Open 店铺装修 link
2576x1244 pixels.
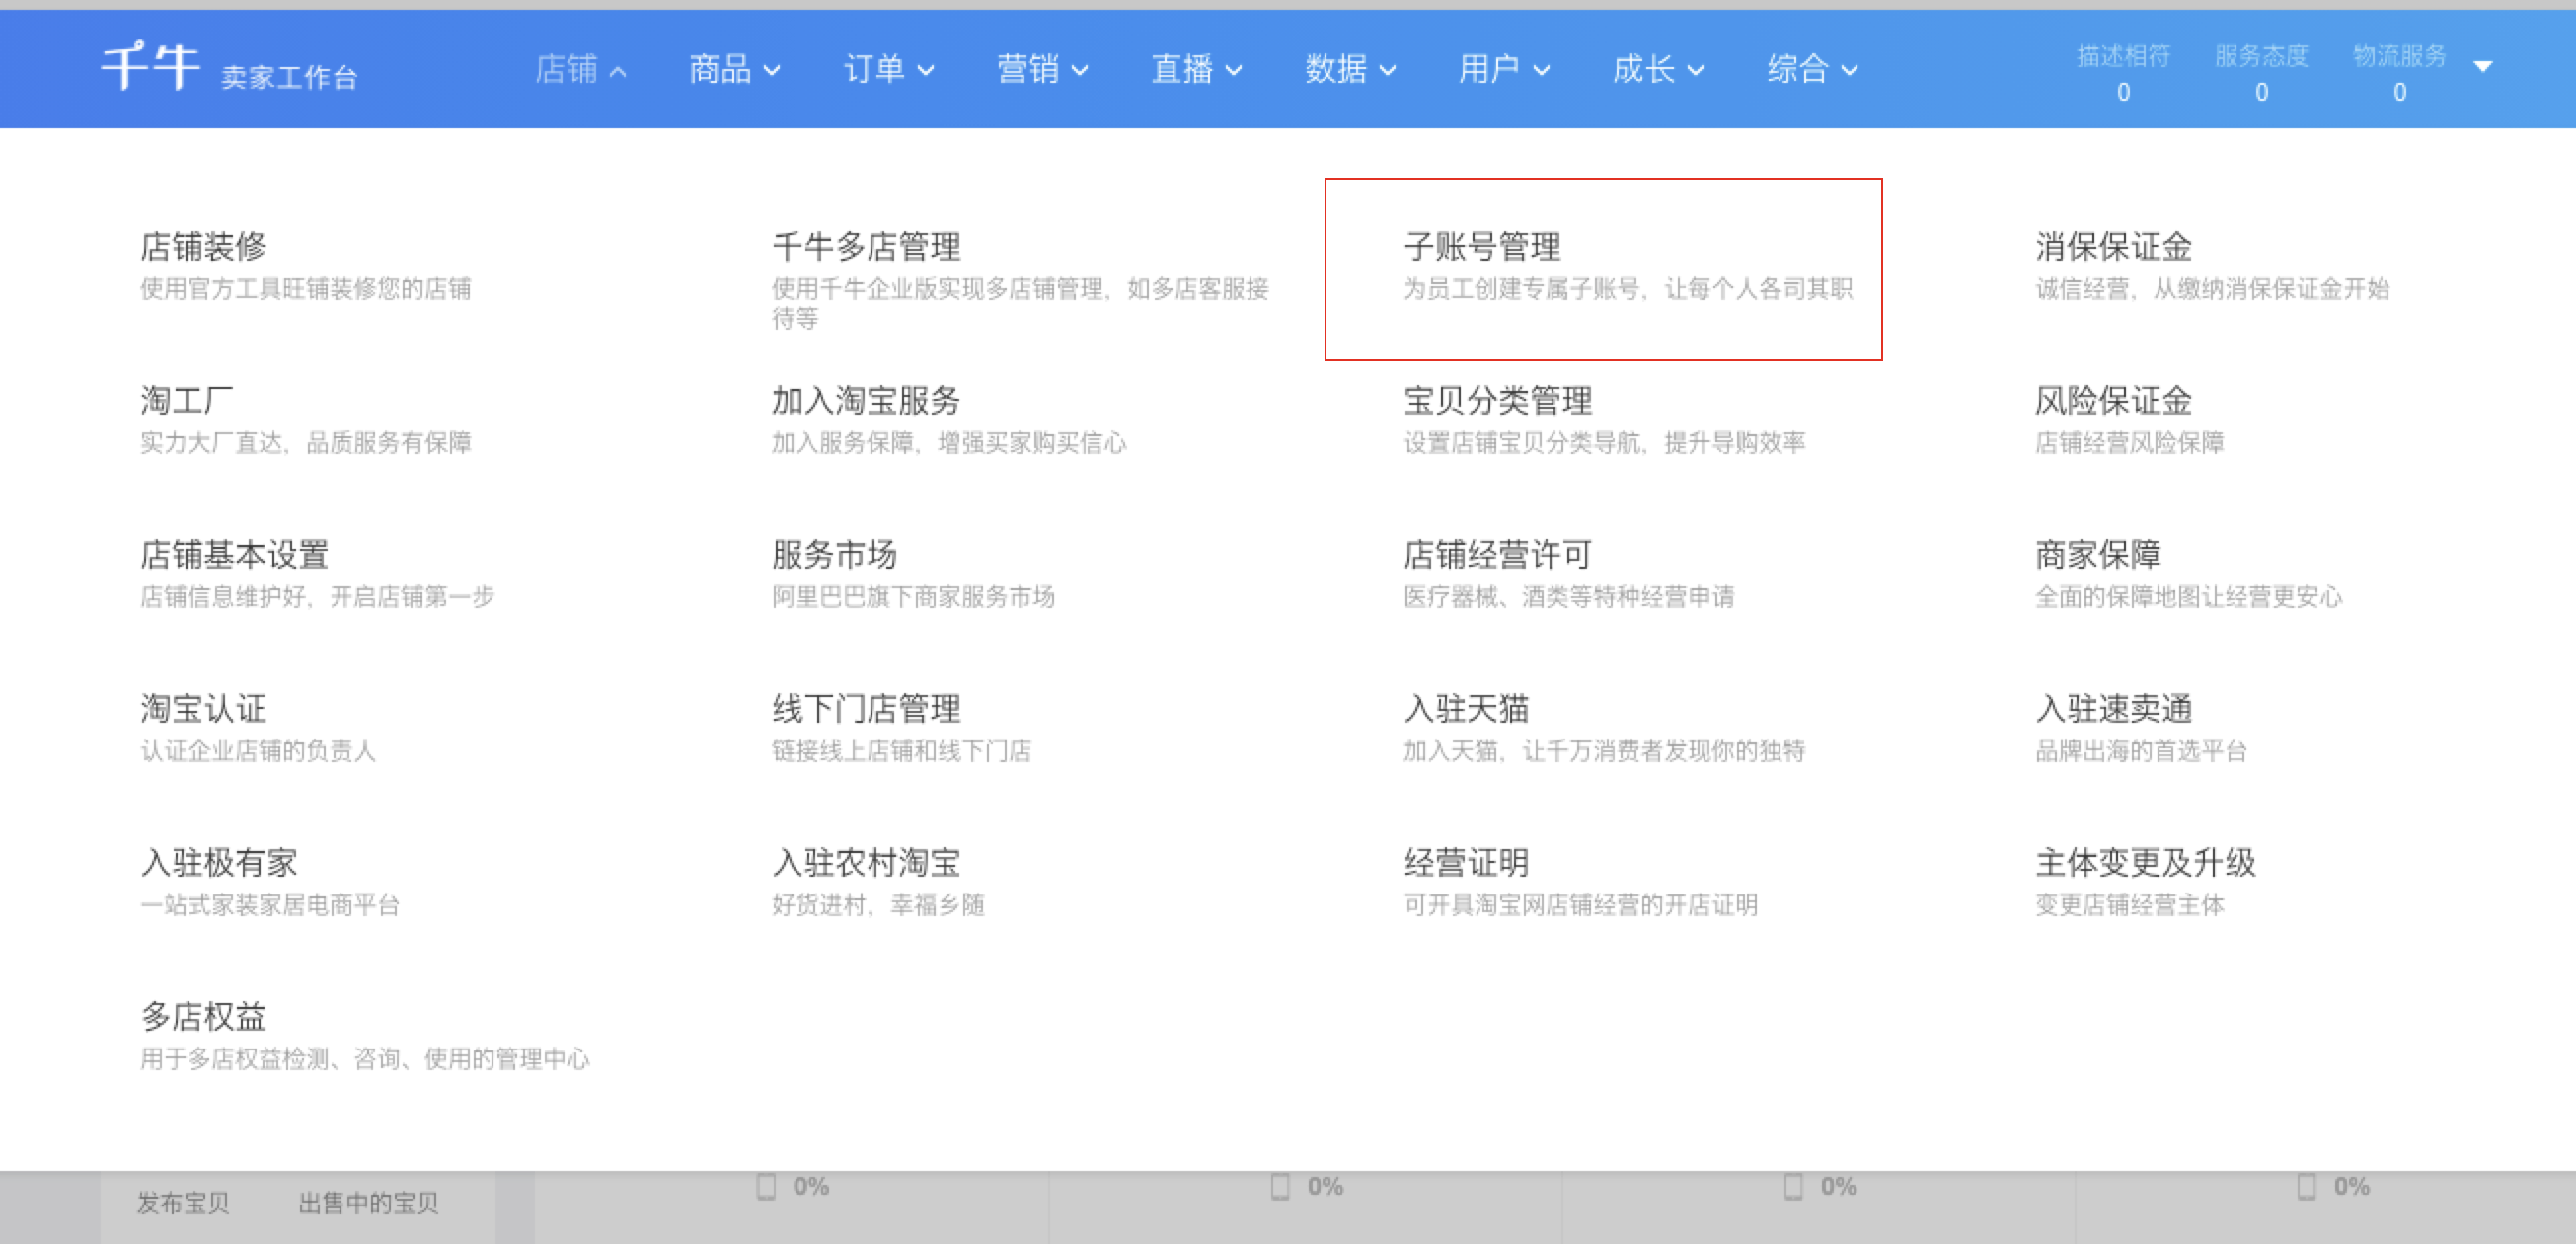(x=203, y=246)
